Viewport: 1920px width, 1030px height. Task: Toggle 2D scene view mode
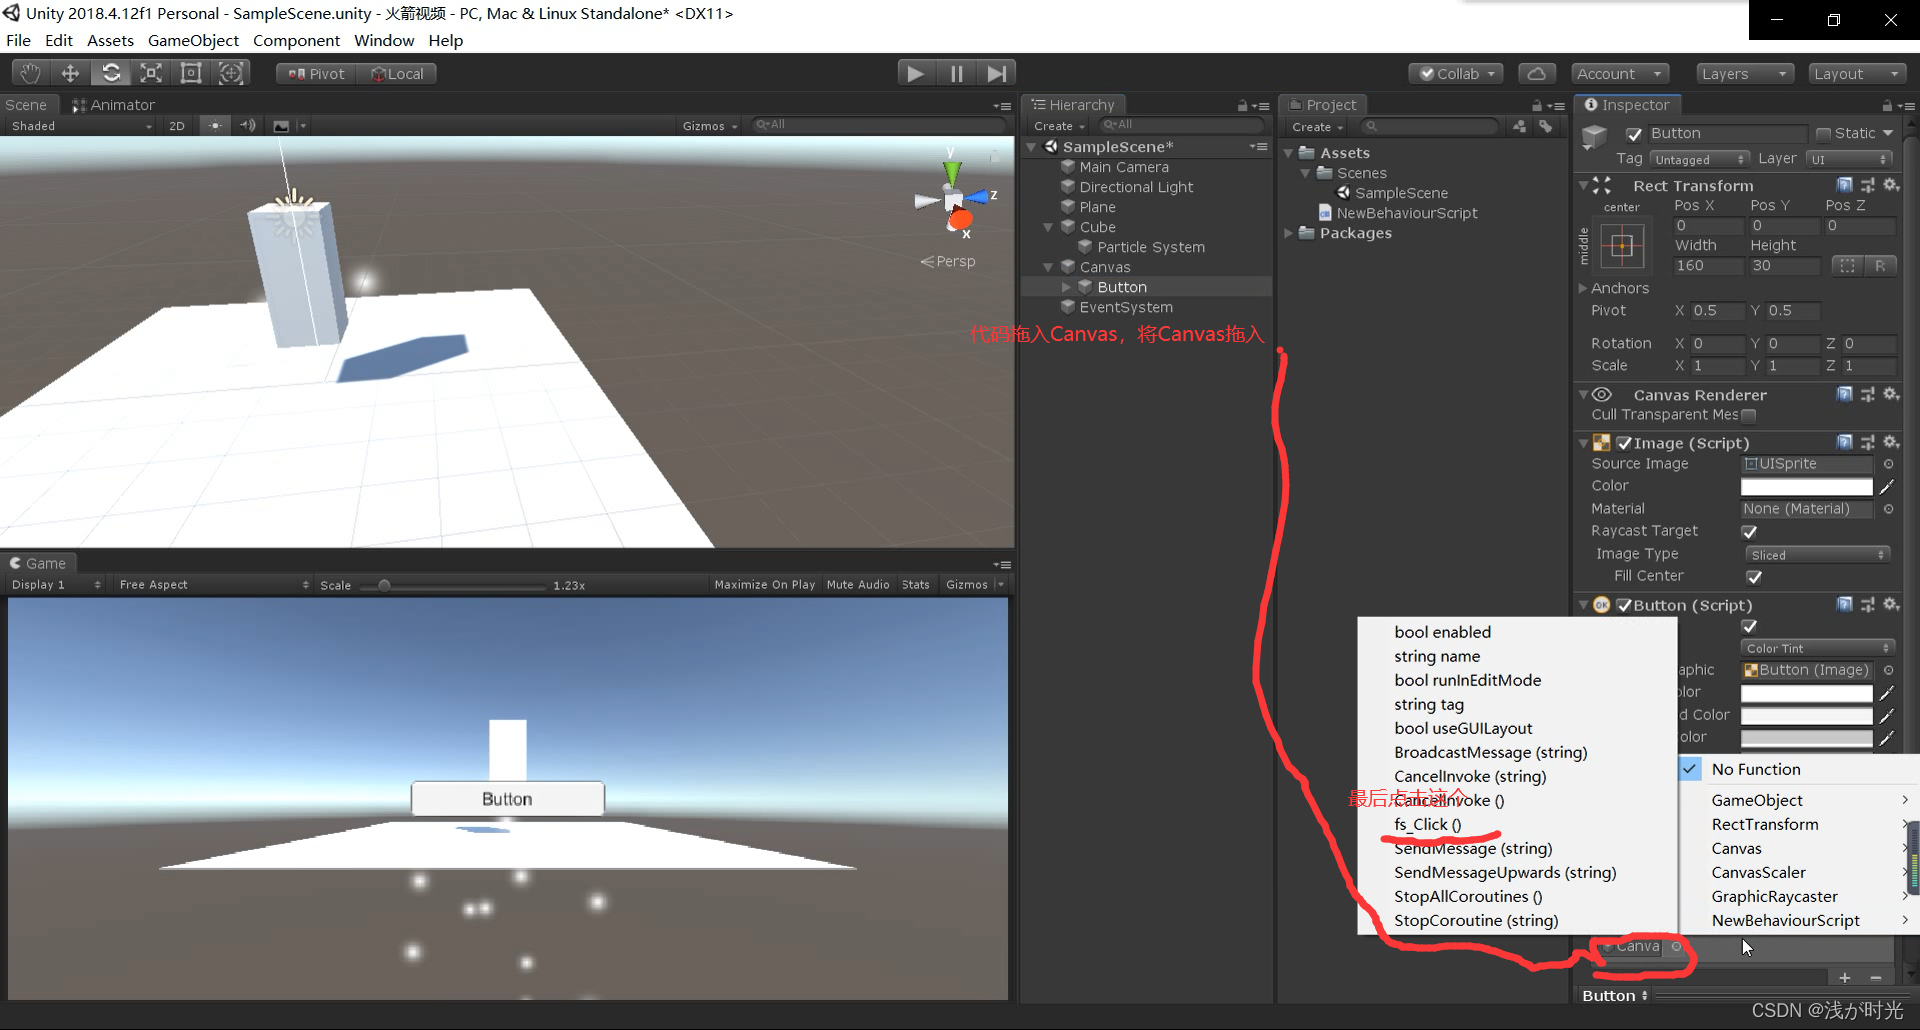[x=177, y=126]
